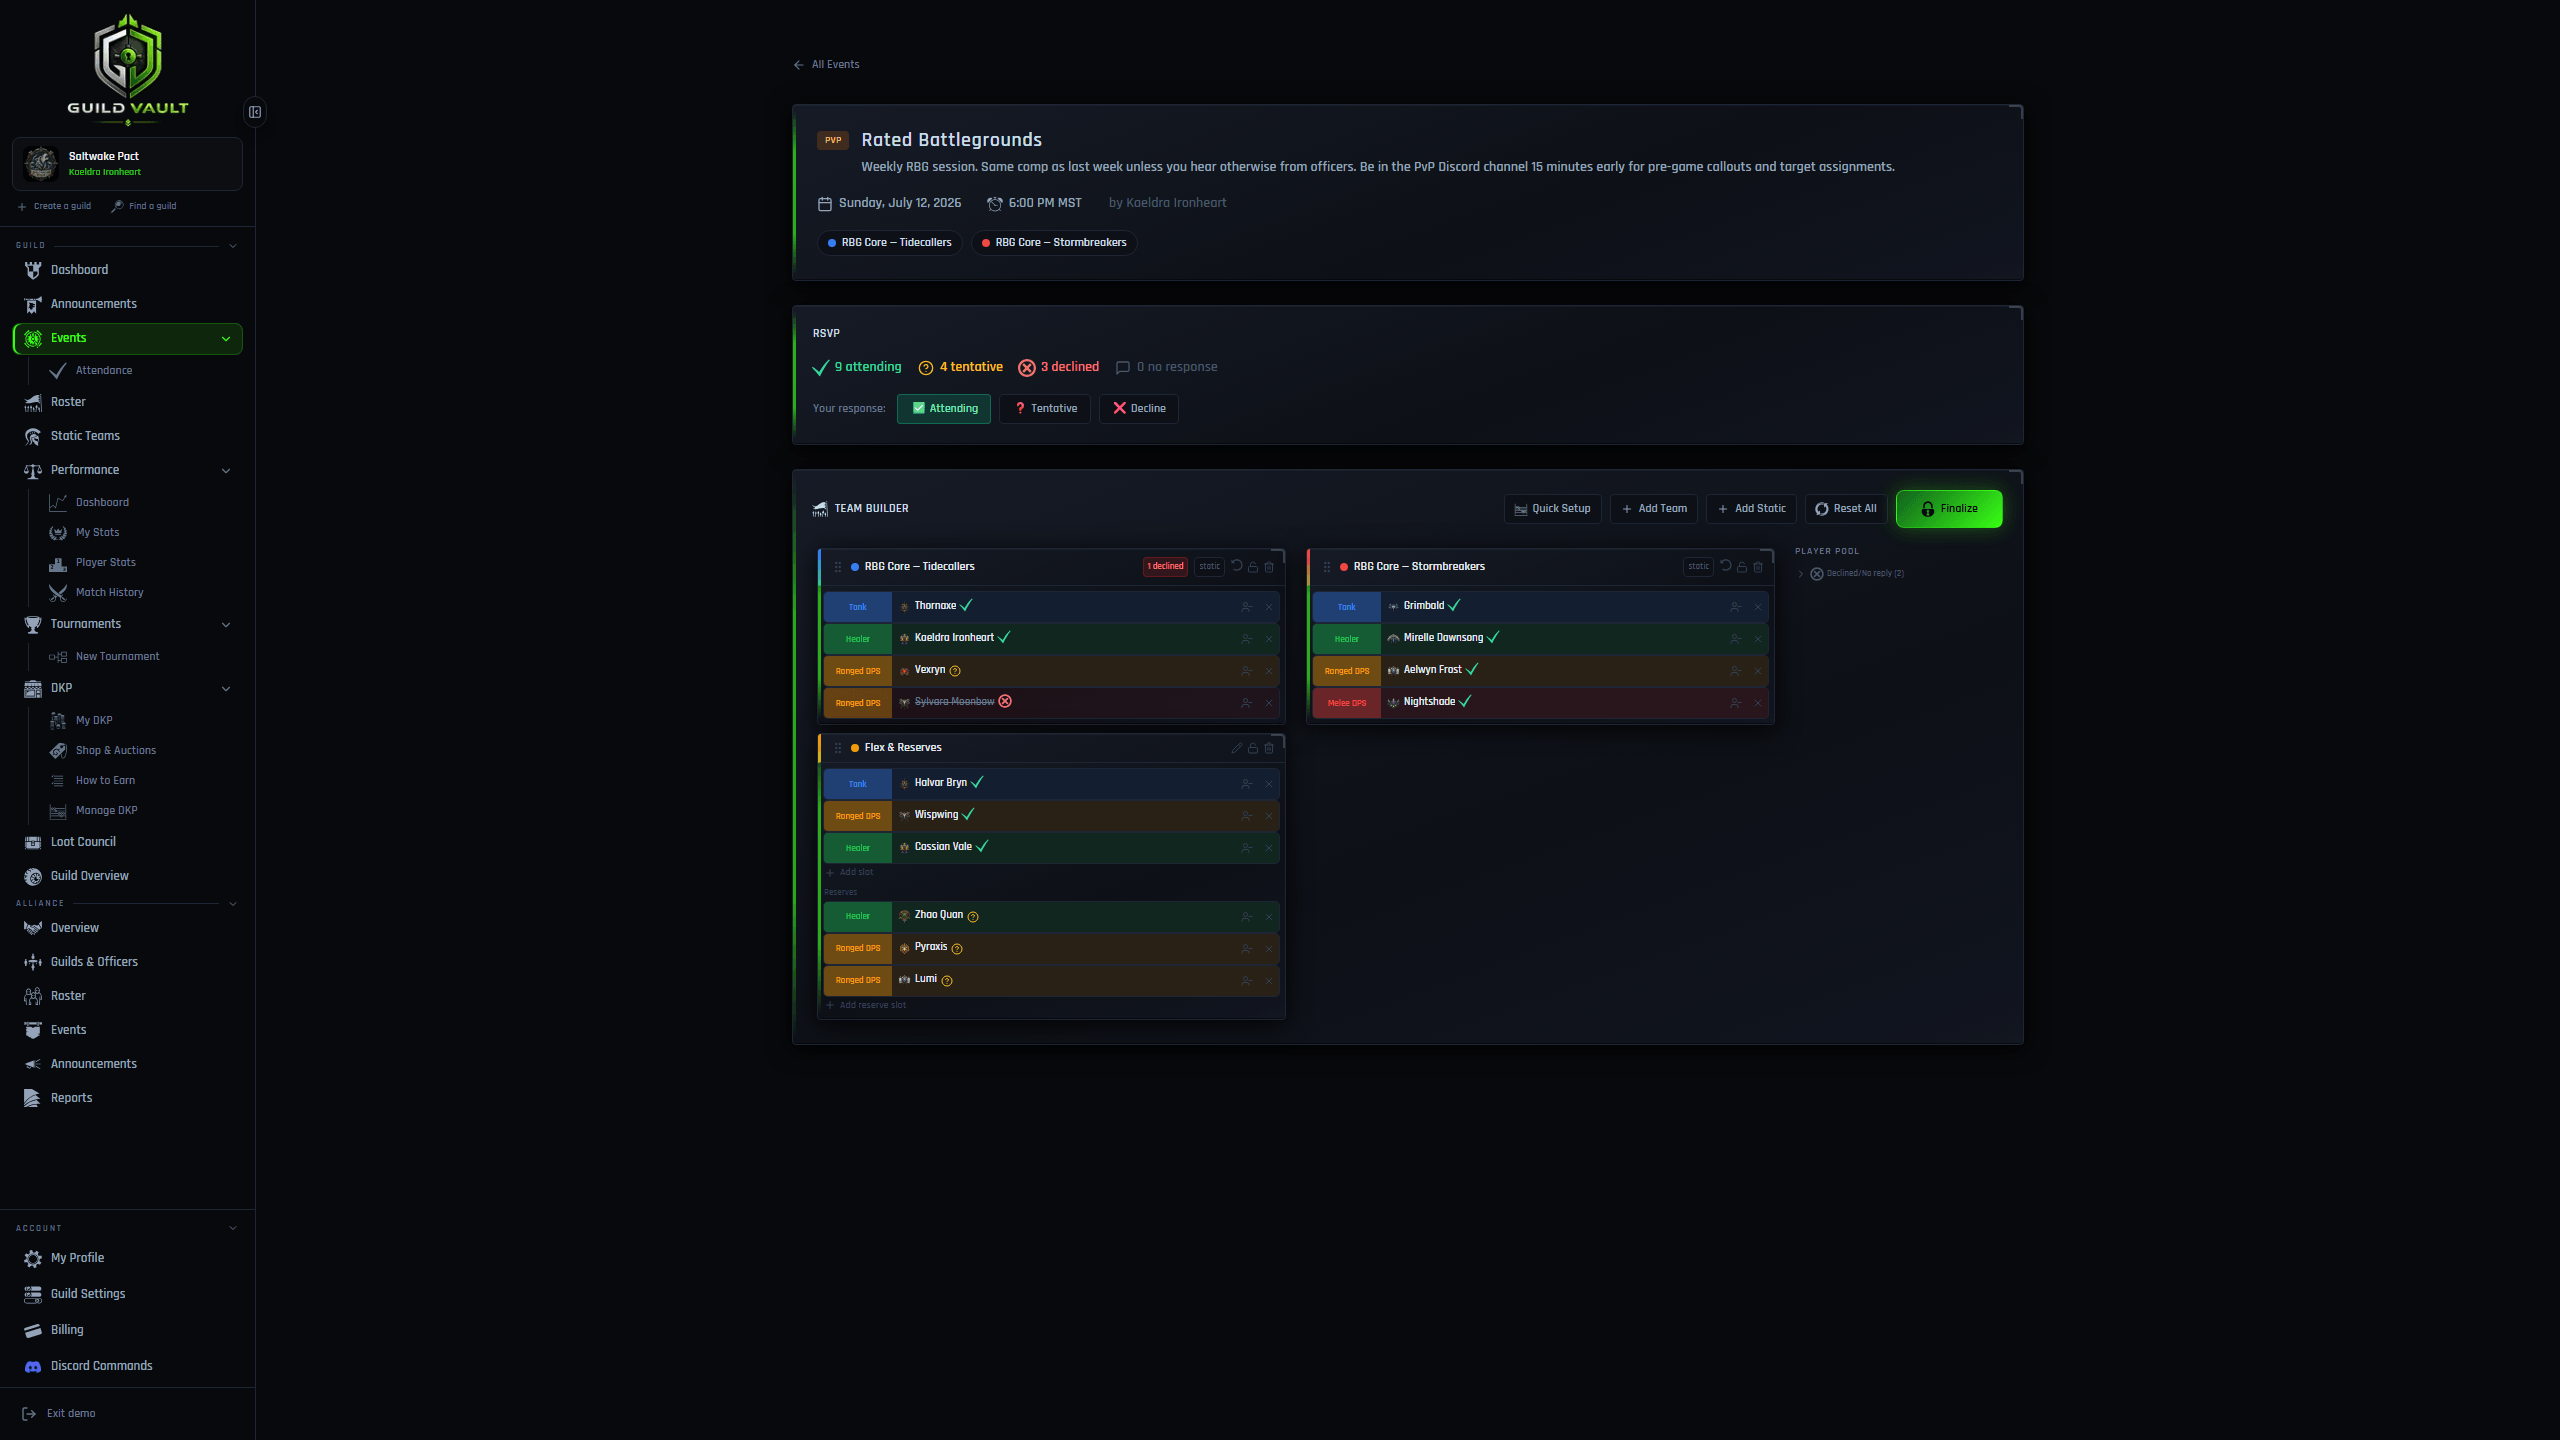Viewport: 2560px width, 1440px height.
Task: Delete the Flex & Reserves team
Action: click(1269, 748)
